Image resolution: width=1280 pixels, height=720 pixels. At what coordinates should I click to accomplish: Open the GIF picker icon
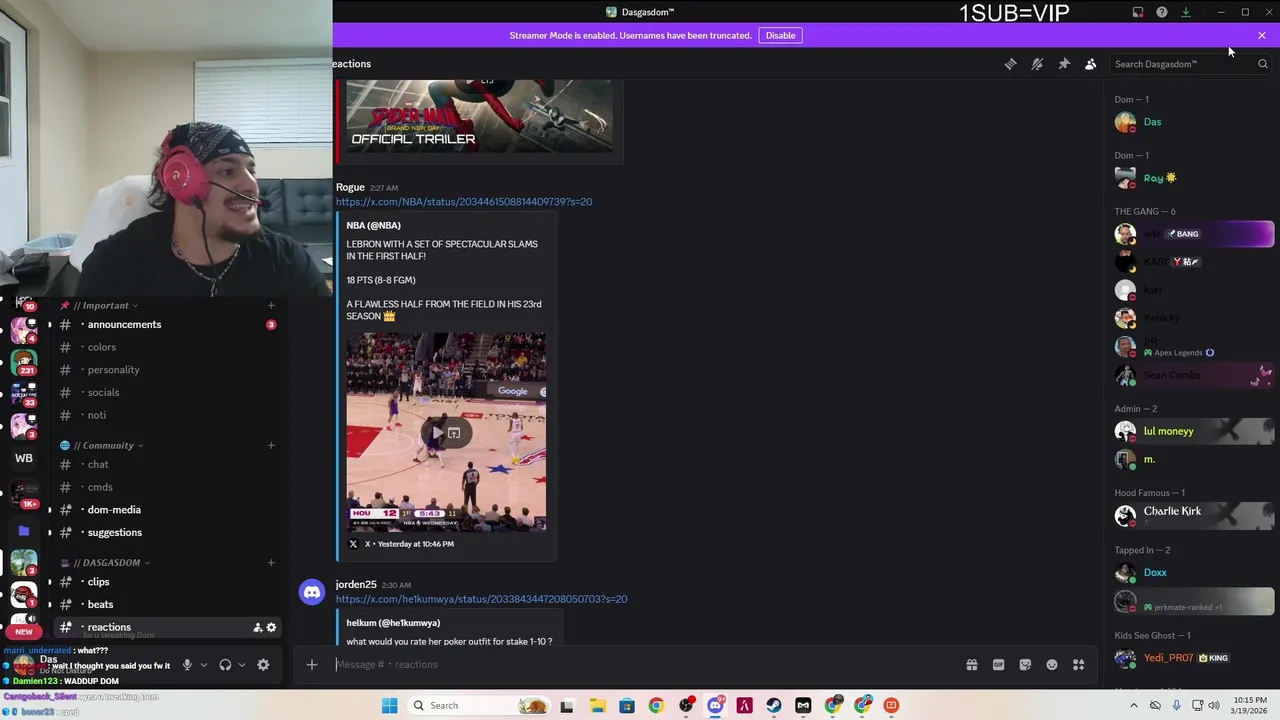point(998,664)
